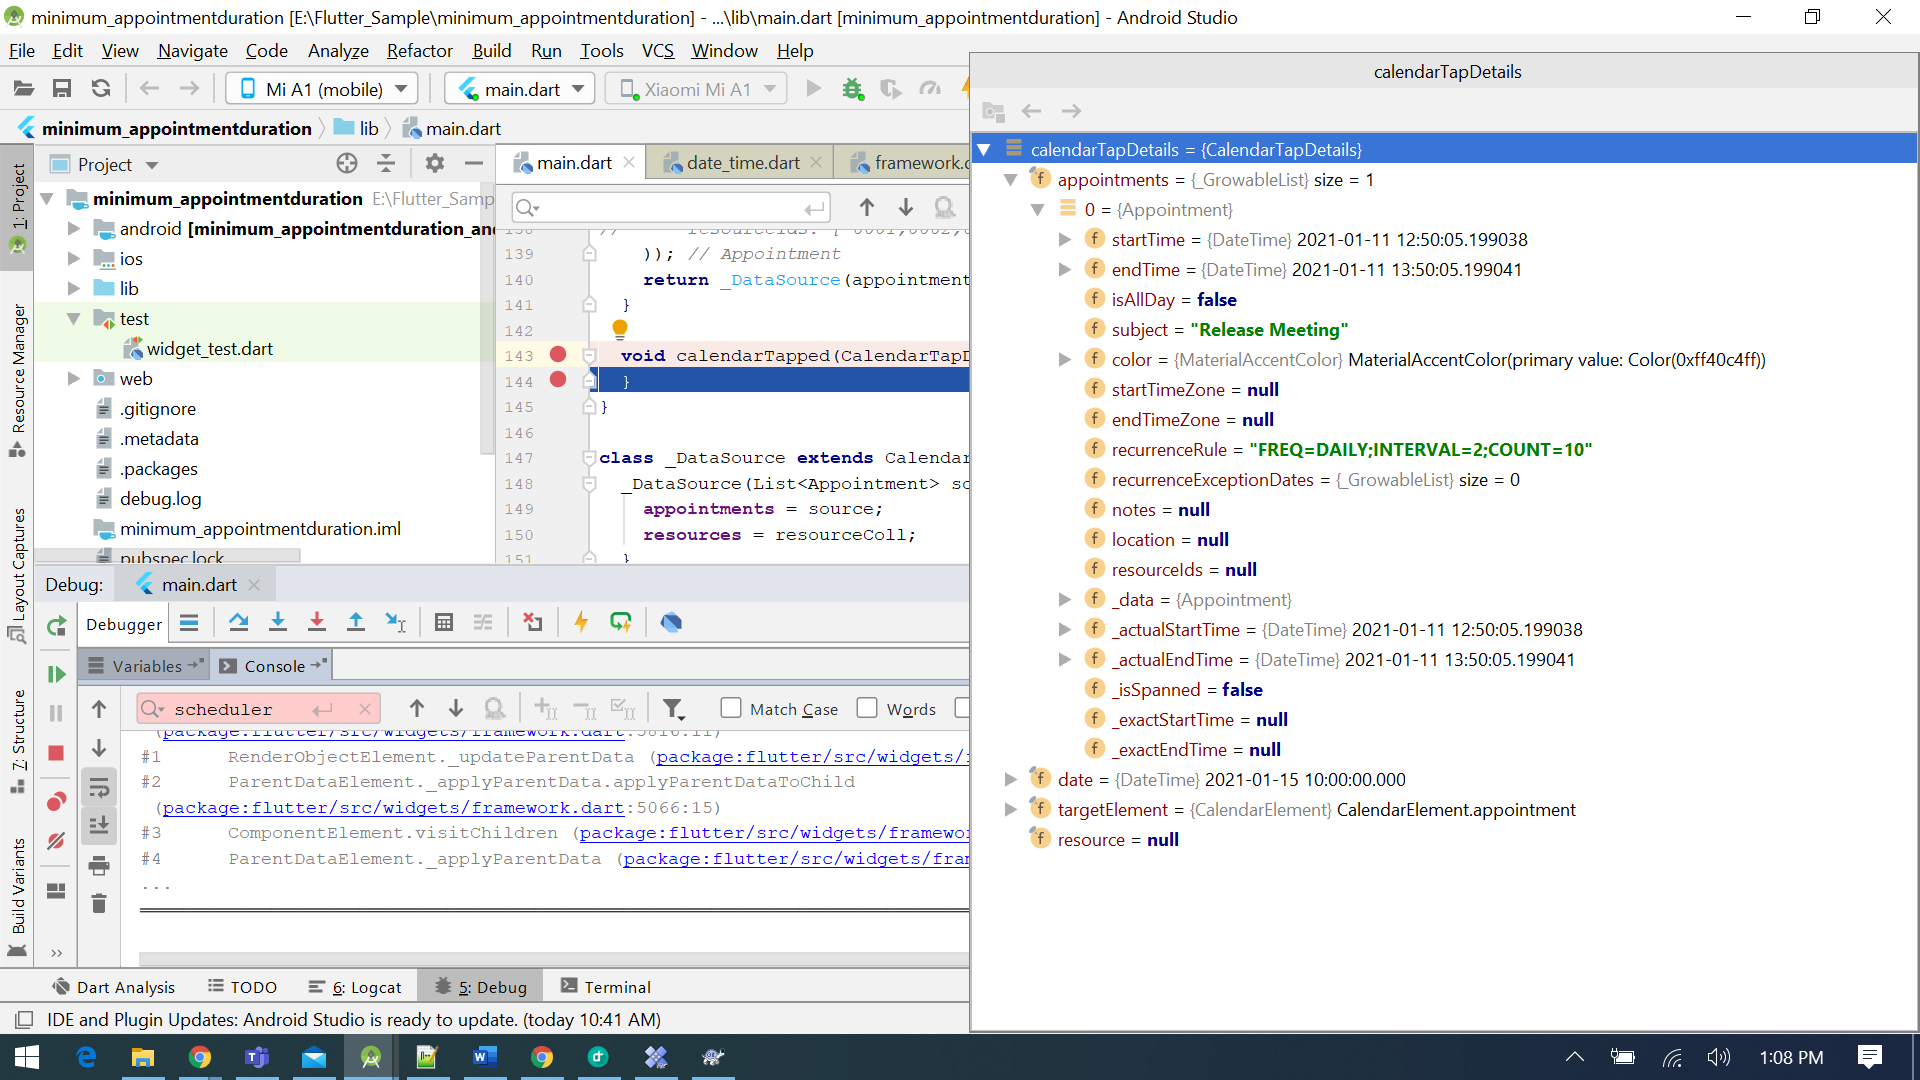The width and height of the screenshot is (1920, 1080).
Task: Collapse the appointments list node
Action: [1011, 180]
